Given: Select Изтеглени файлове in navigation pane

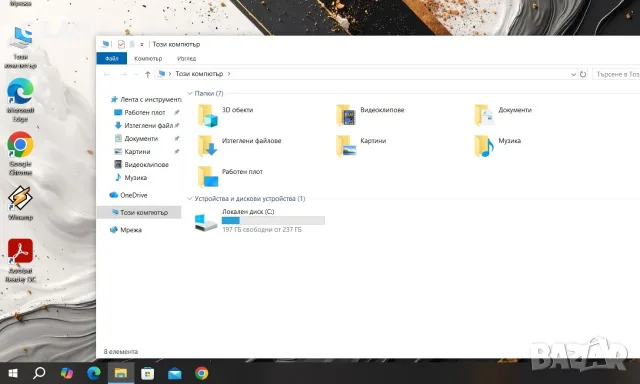Looking at the screenshot, I should coord(144,126).
